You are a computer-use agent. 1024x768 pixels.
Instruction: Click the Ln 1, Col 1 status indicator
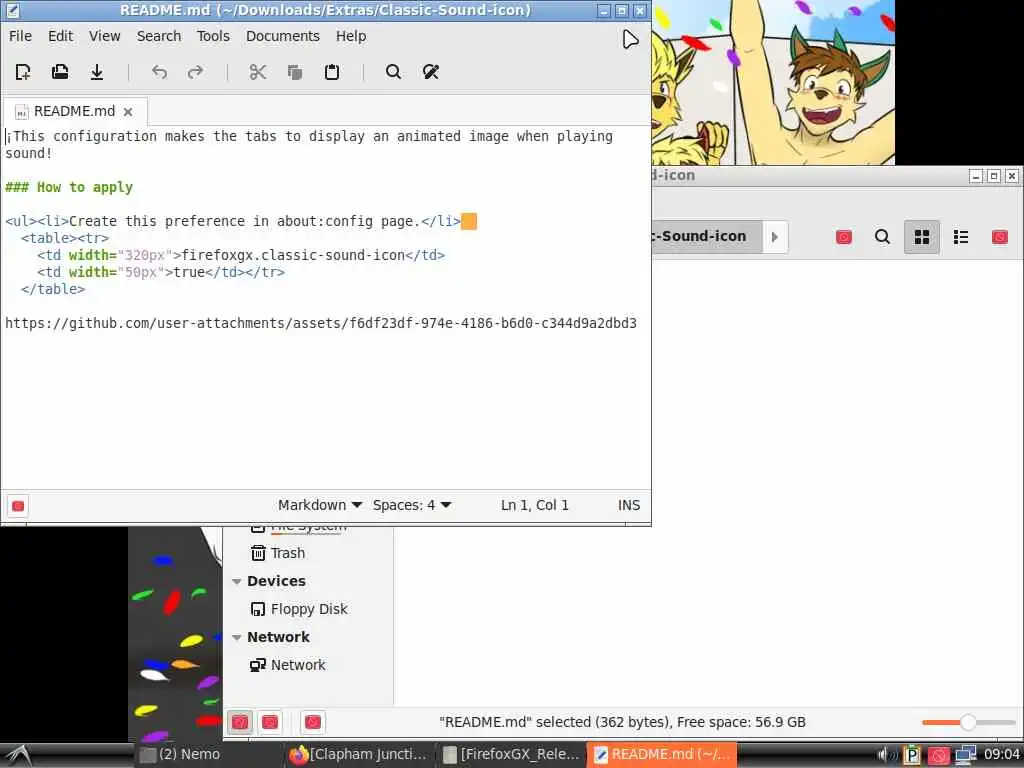point(535,505)
